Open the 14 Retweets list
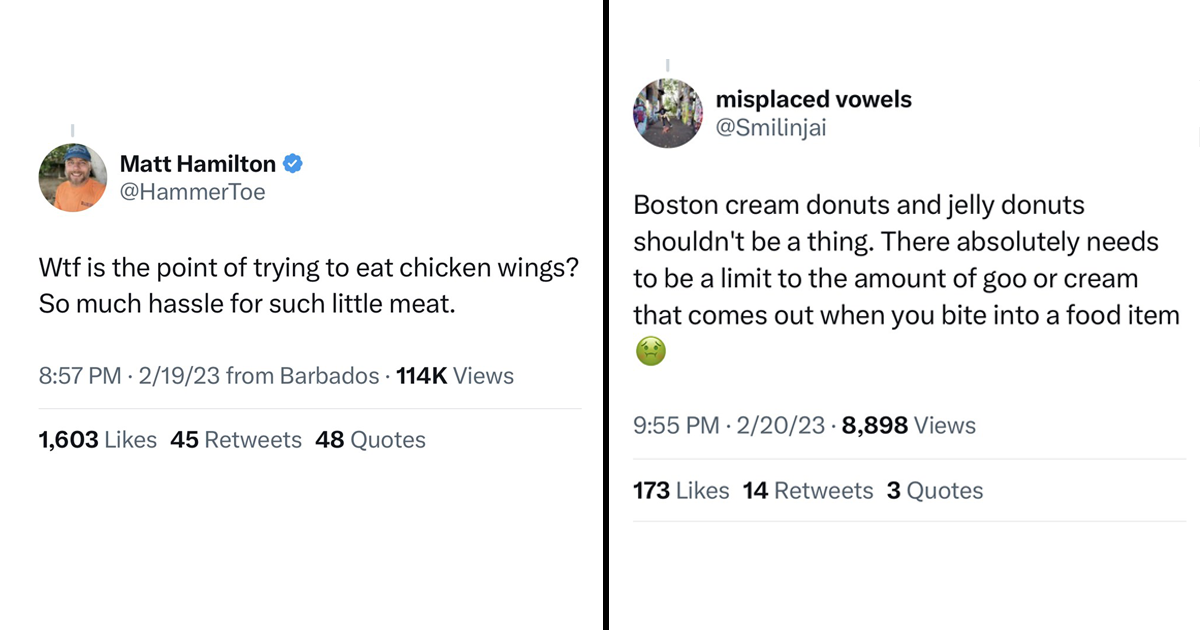Image resolution: width=1200 pixels, height=630 pixels. [x=808, y=490]
